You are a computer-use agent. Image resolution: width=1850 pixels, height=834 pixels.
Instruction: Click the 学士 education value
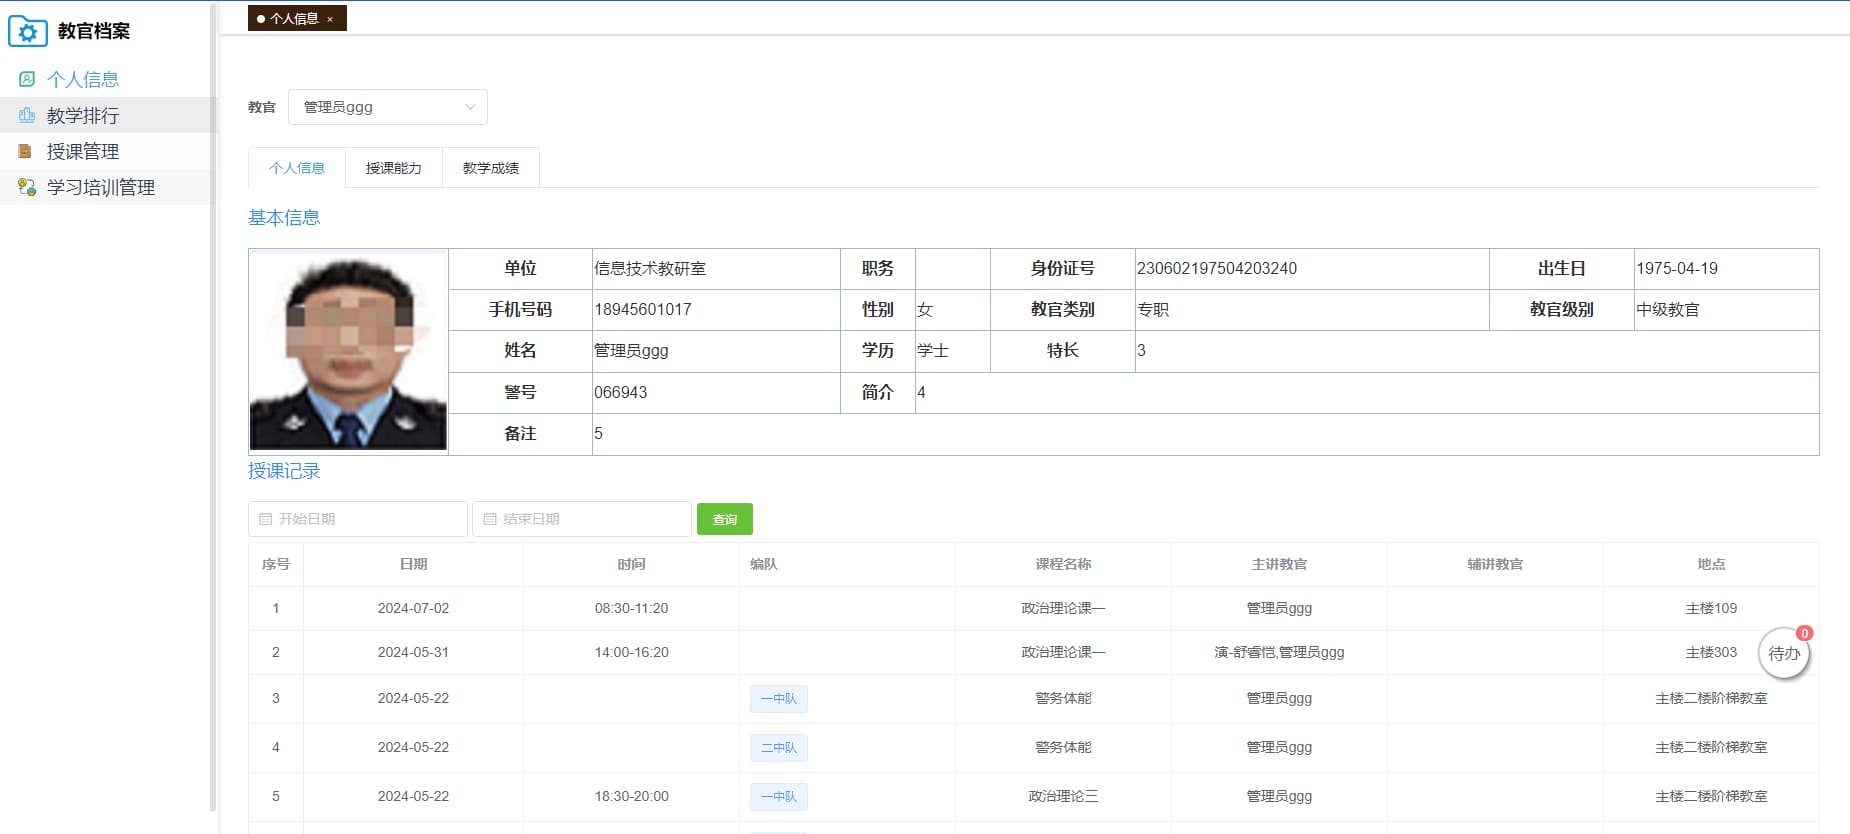pos(933,350)
